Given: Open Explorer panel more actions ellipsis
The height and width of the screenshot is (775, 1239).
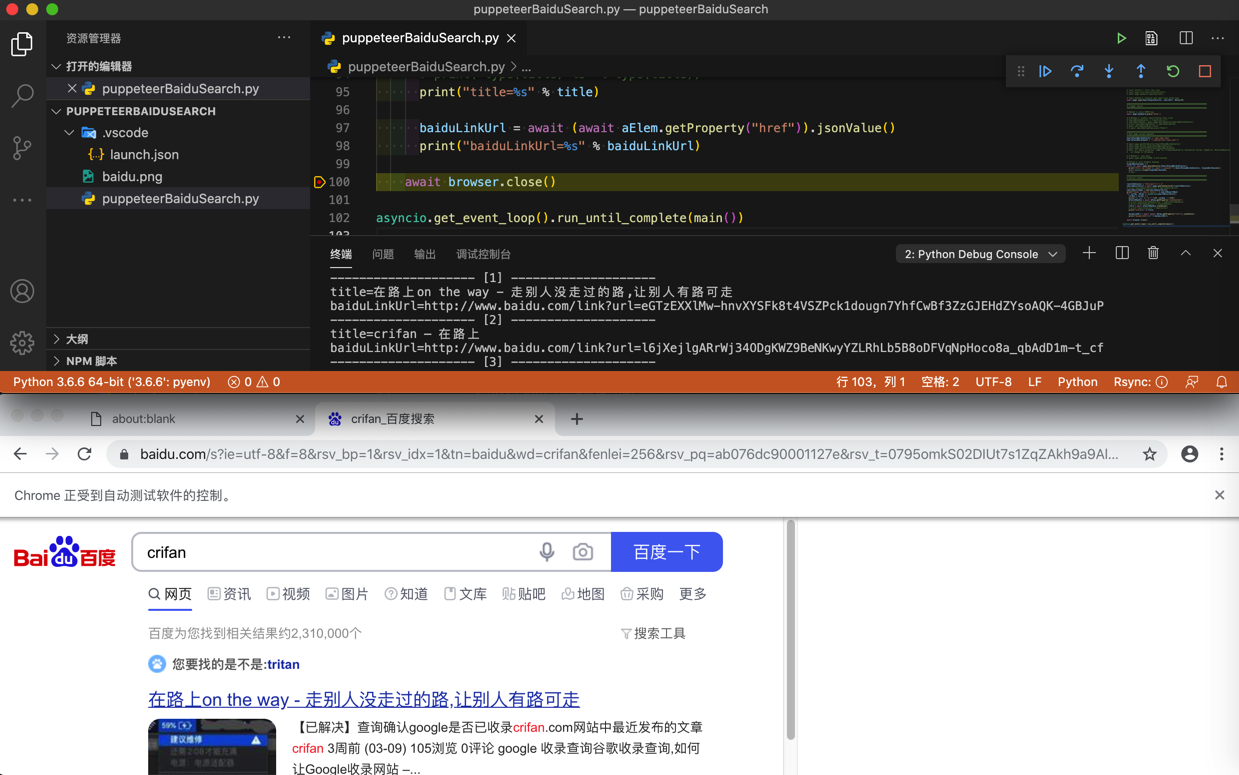Looking at the screenshot, I should coord(284,38).
